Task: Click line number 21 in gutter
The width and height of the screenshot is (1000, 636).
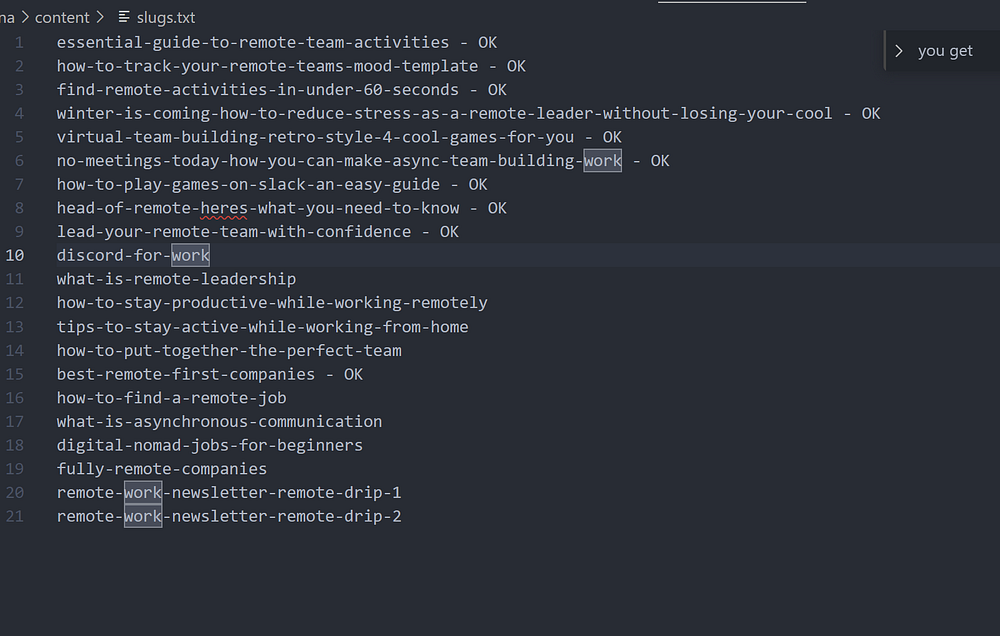Action: tap(15, 516)
